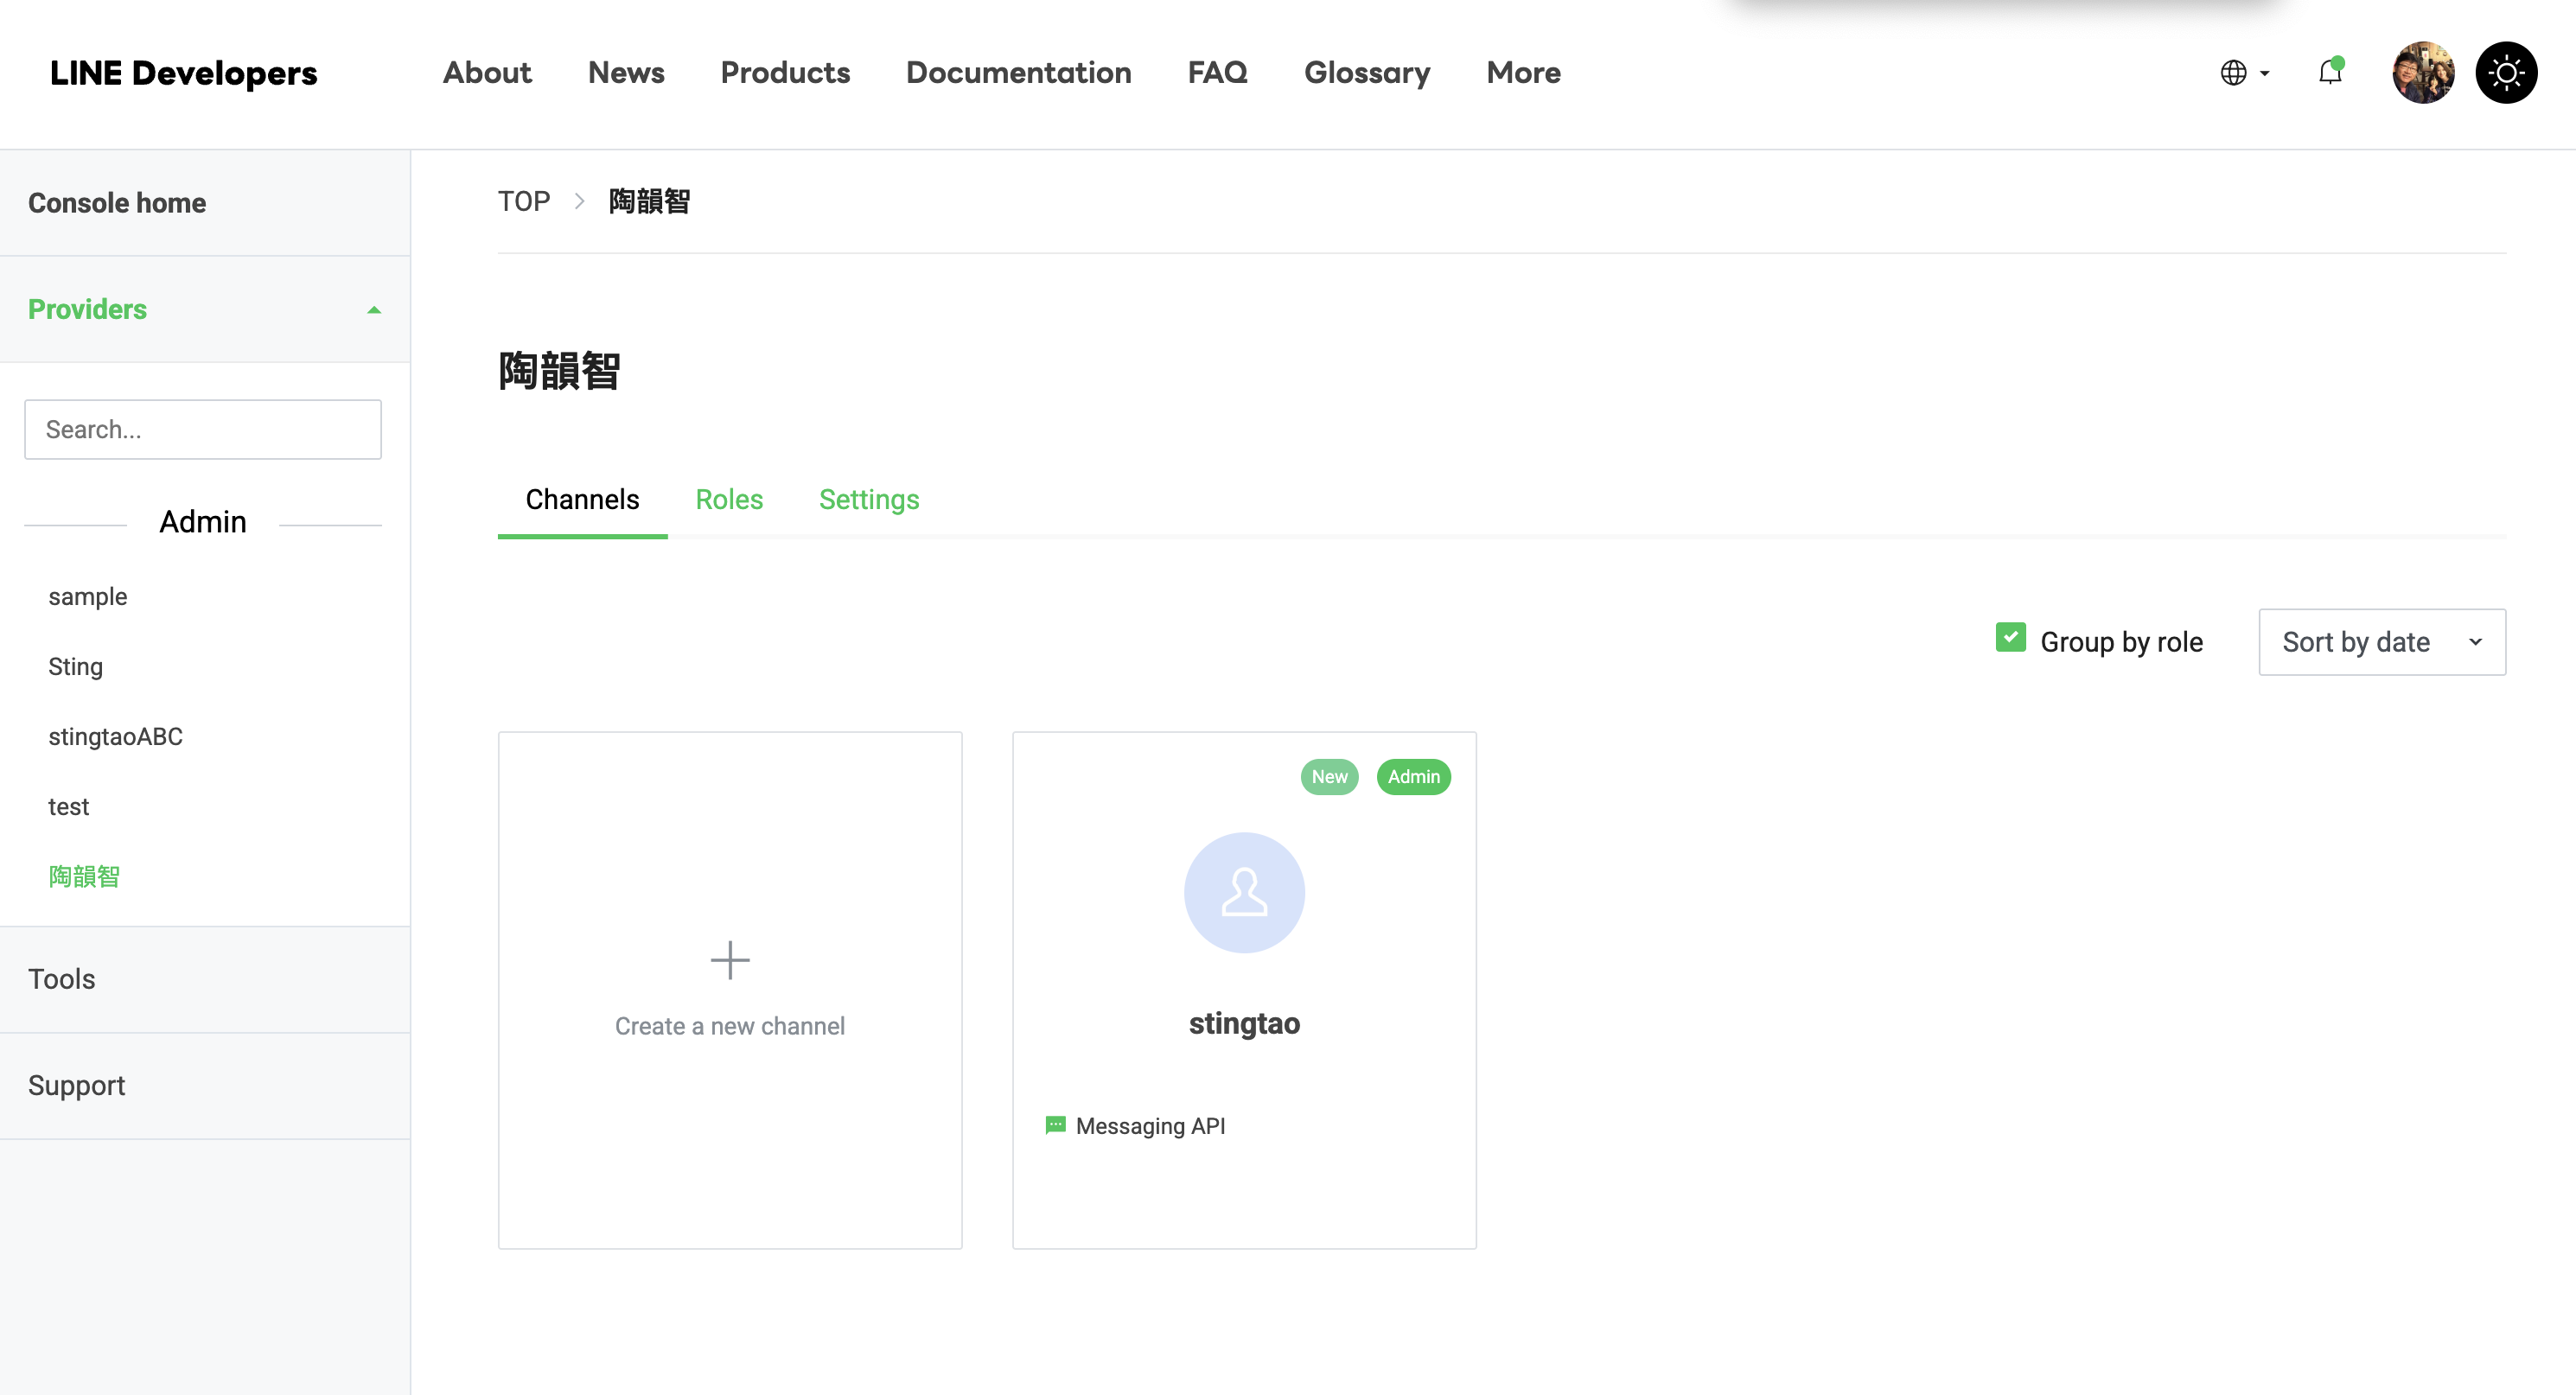Collapse the Providers sidebar section
This screenshot has height=1395, width=2576.
[373, 310]
